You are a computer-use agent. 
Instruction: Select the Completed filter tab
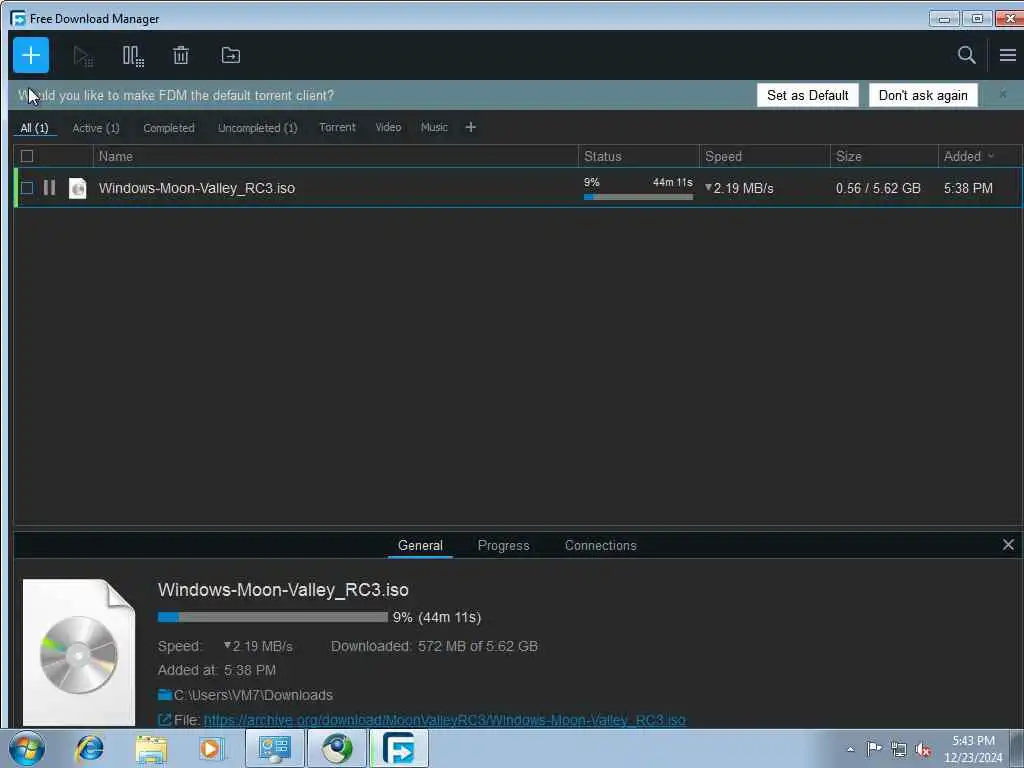(168, 128)
